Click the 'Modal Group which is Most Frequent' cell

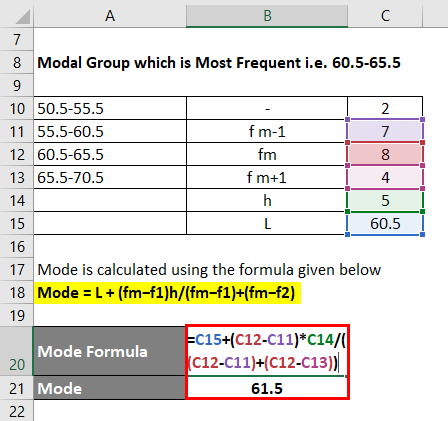point(219,62)
